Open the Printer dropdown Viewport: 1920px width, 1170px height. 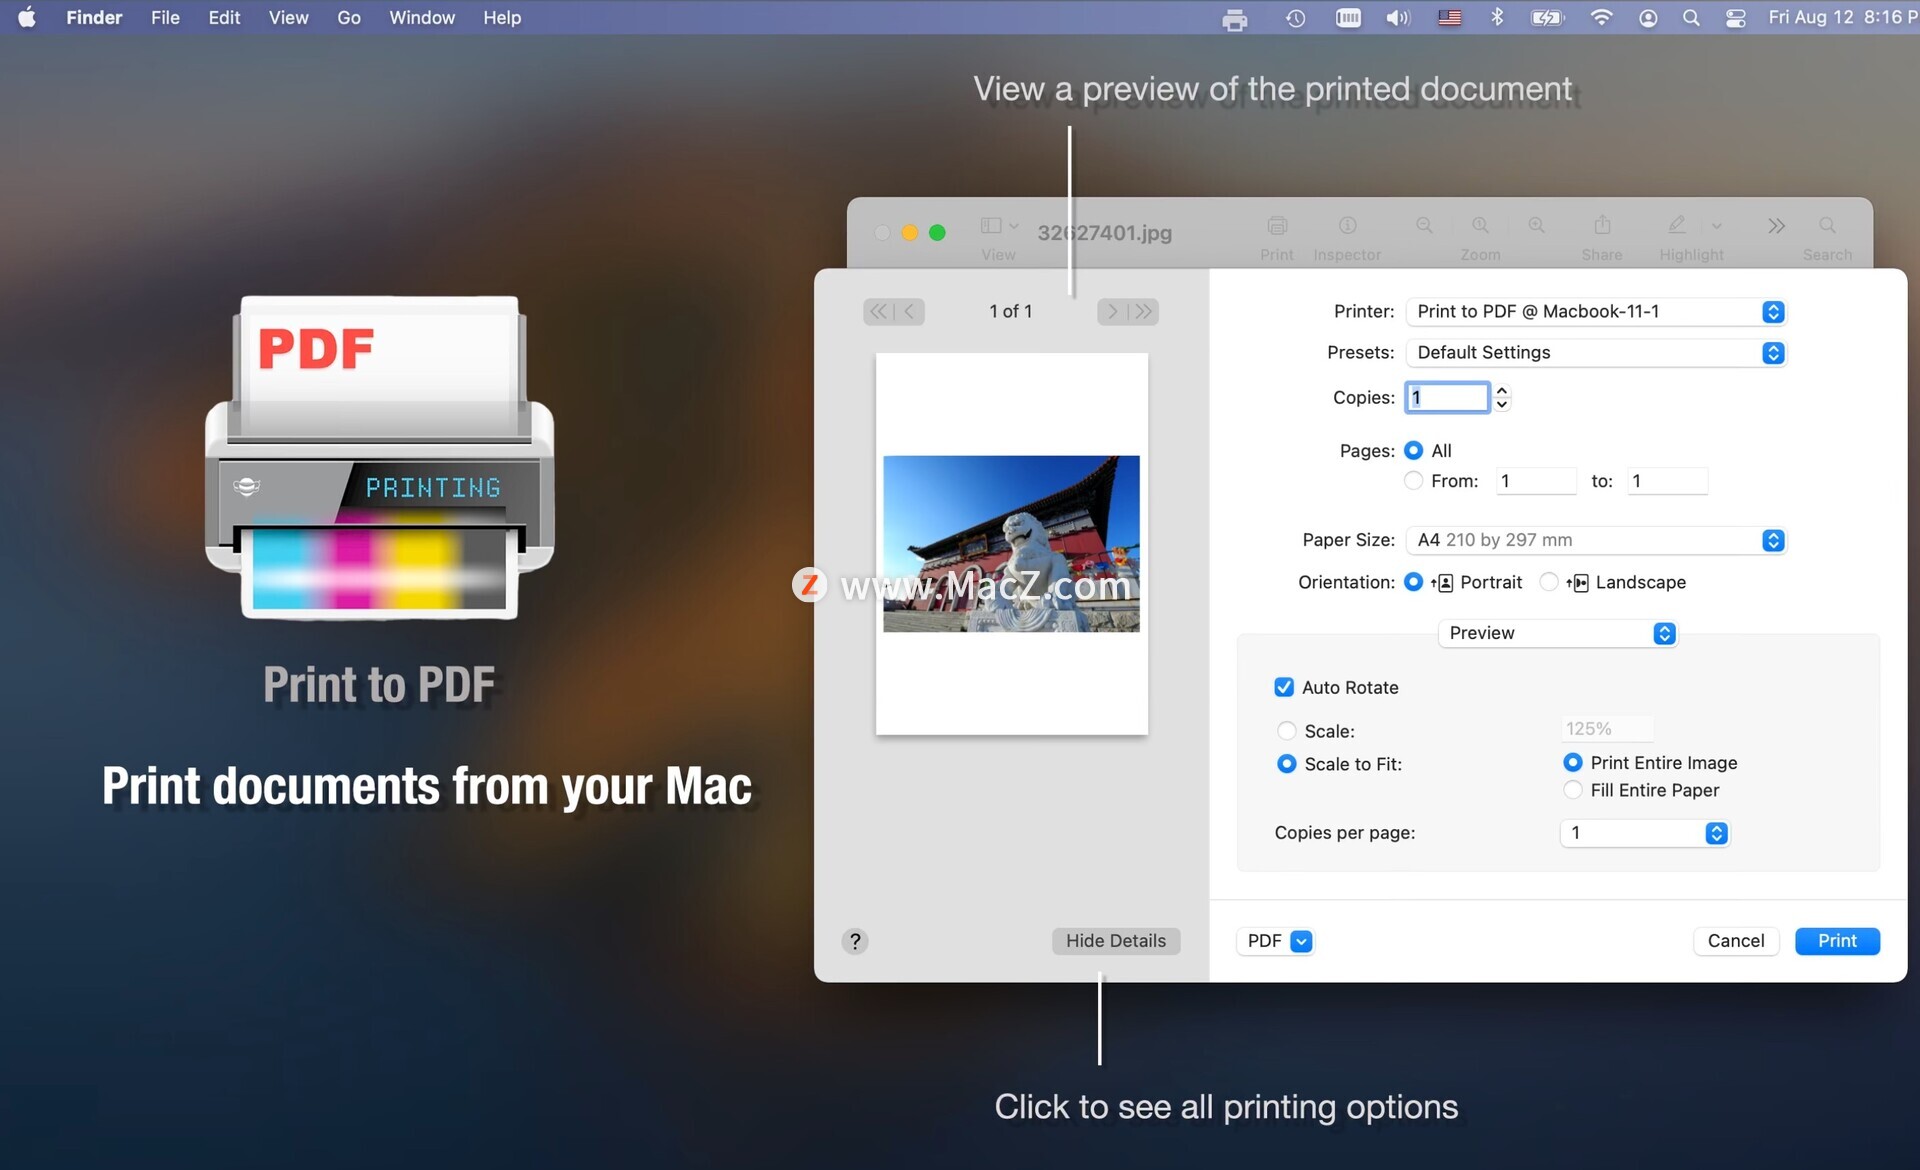coord(1595,312)
